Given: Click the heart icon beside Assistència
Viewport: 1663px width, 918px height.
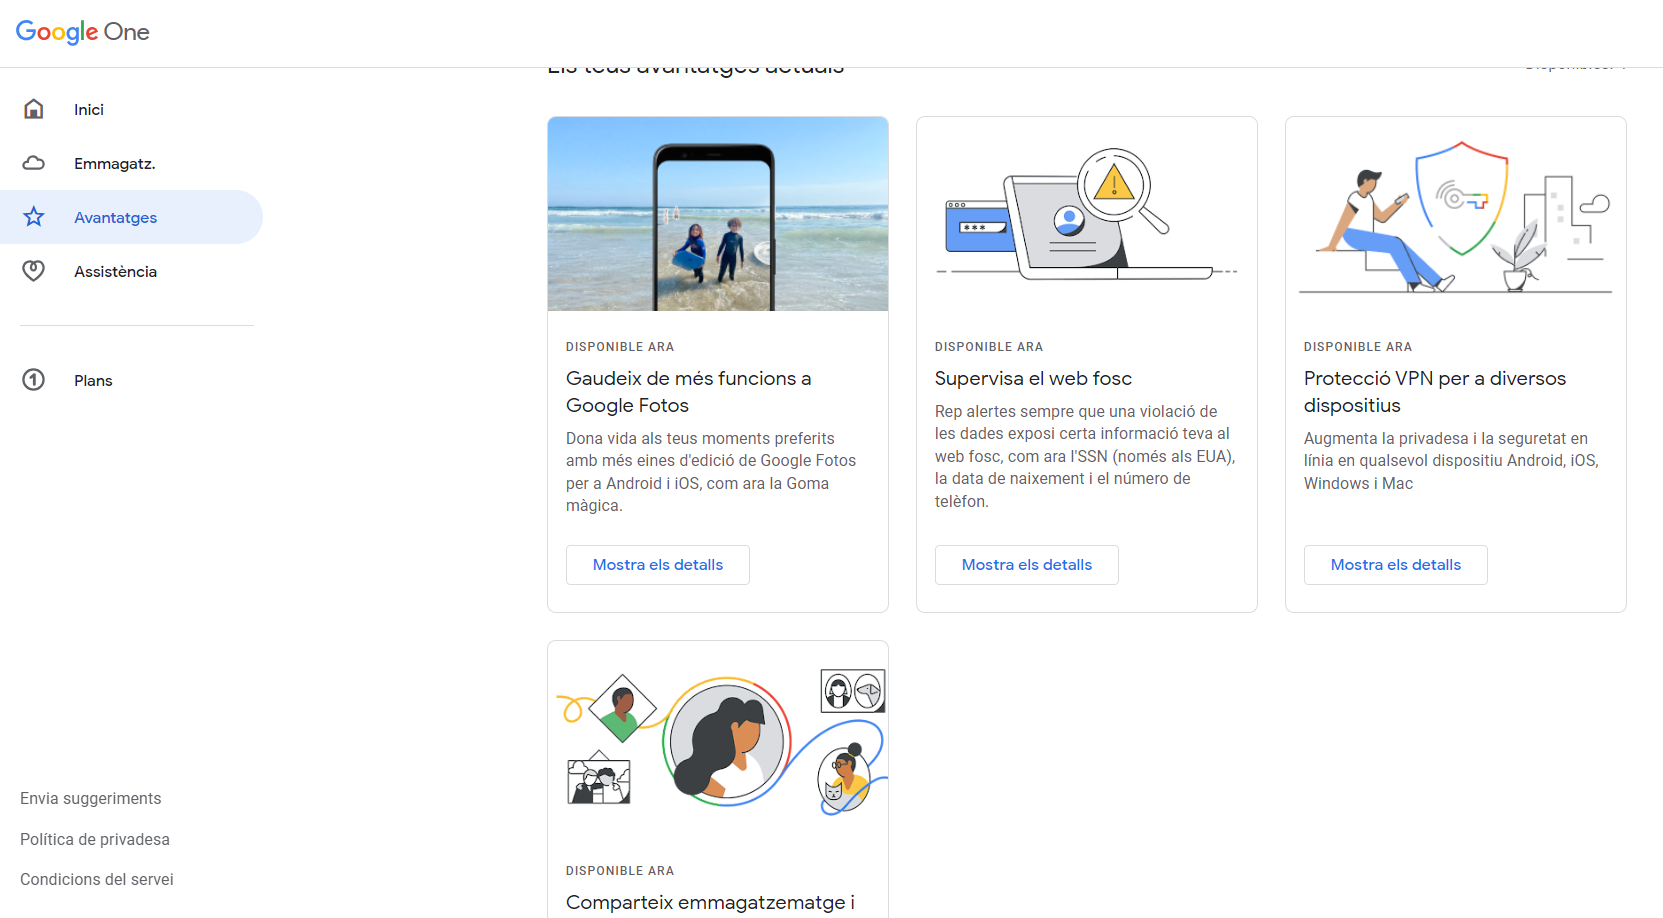Looking at the screenshot, I should [x=34, y=271].
